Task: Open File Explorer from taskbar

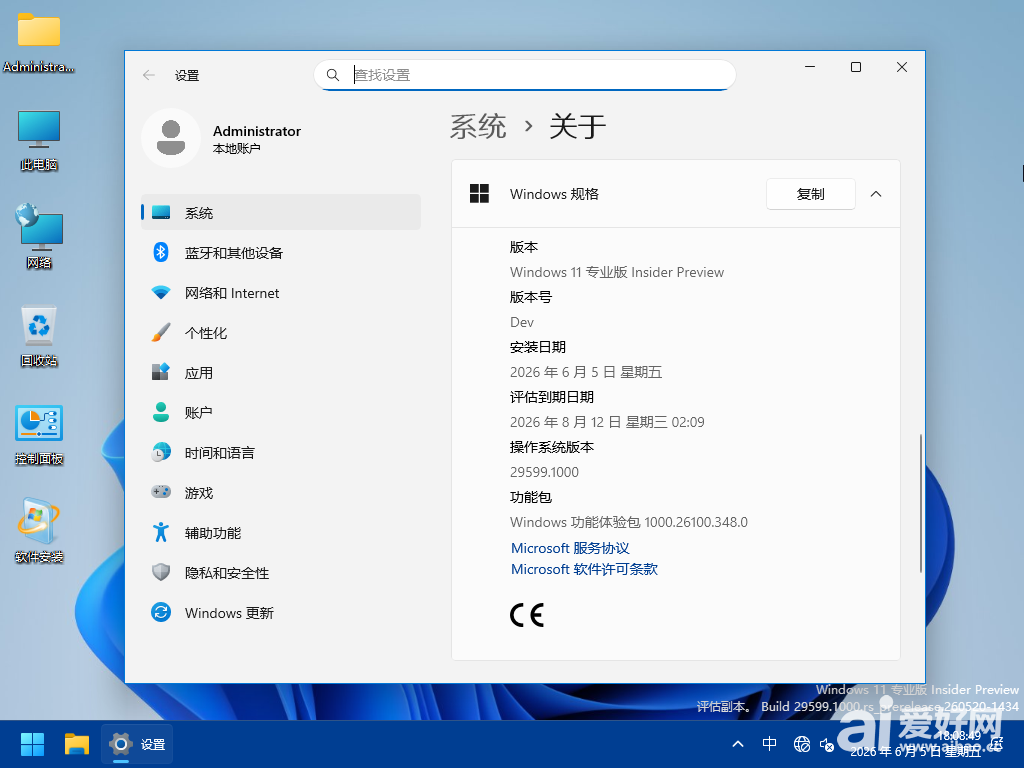Action: tap(77, 744)
